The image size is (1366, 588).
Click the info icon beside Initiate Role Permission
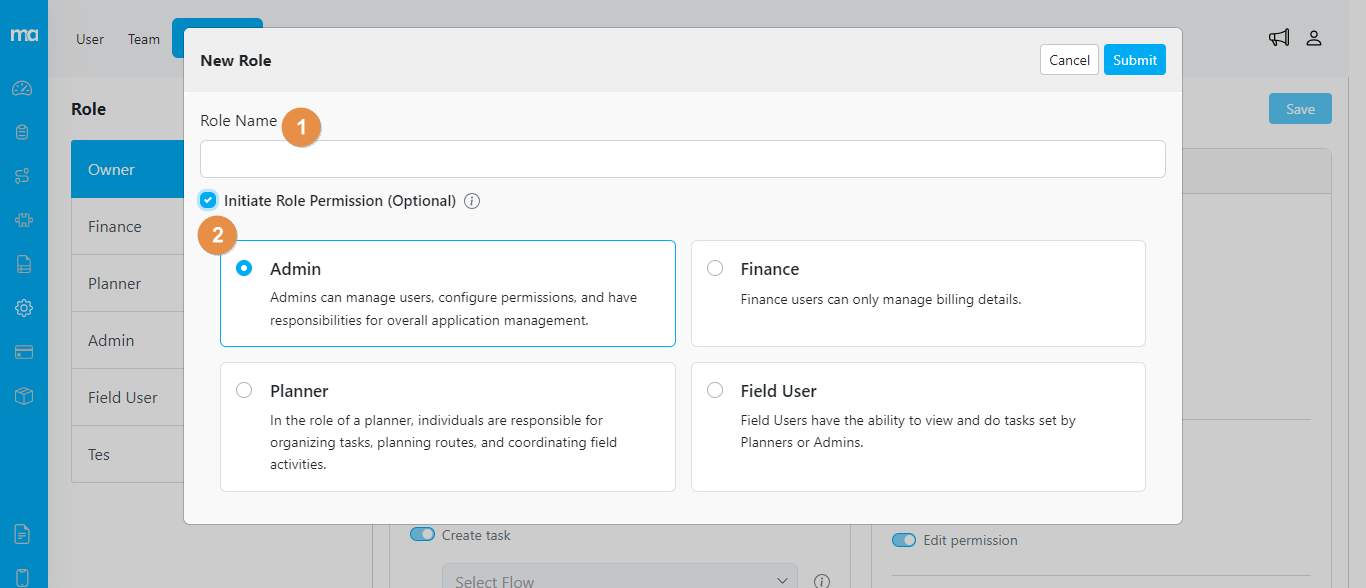click(472, 201)
